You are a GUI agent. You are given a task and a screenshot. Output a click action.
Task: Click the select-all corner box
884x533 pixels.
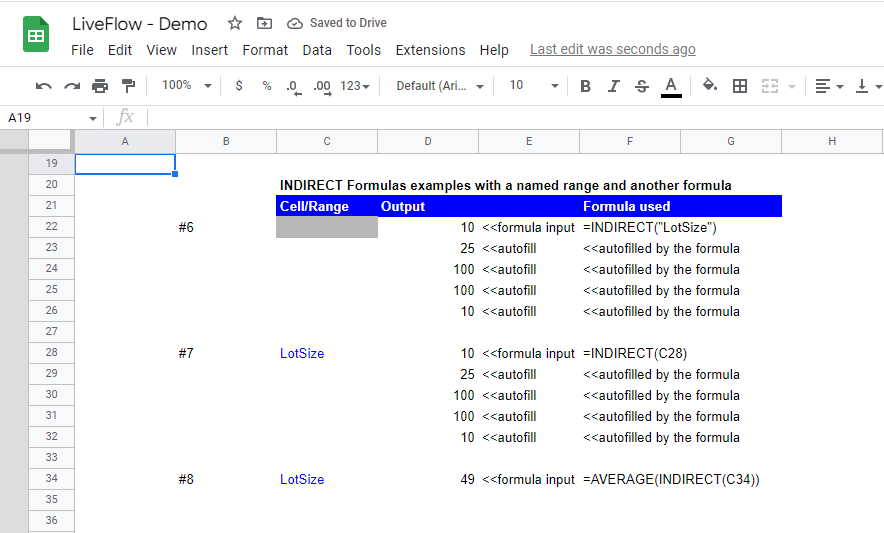pyautogui.click(x=51, y=141)
